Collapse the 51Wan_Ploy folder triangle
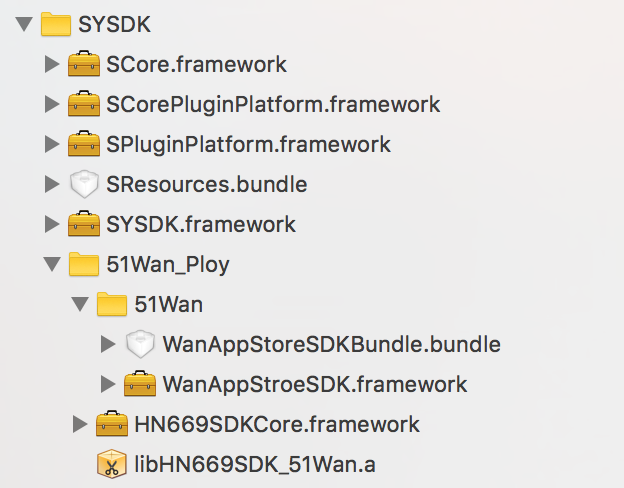Image resolution: width=624 pixels, height=488 pixels. (x=52, y=264)
